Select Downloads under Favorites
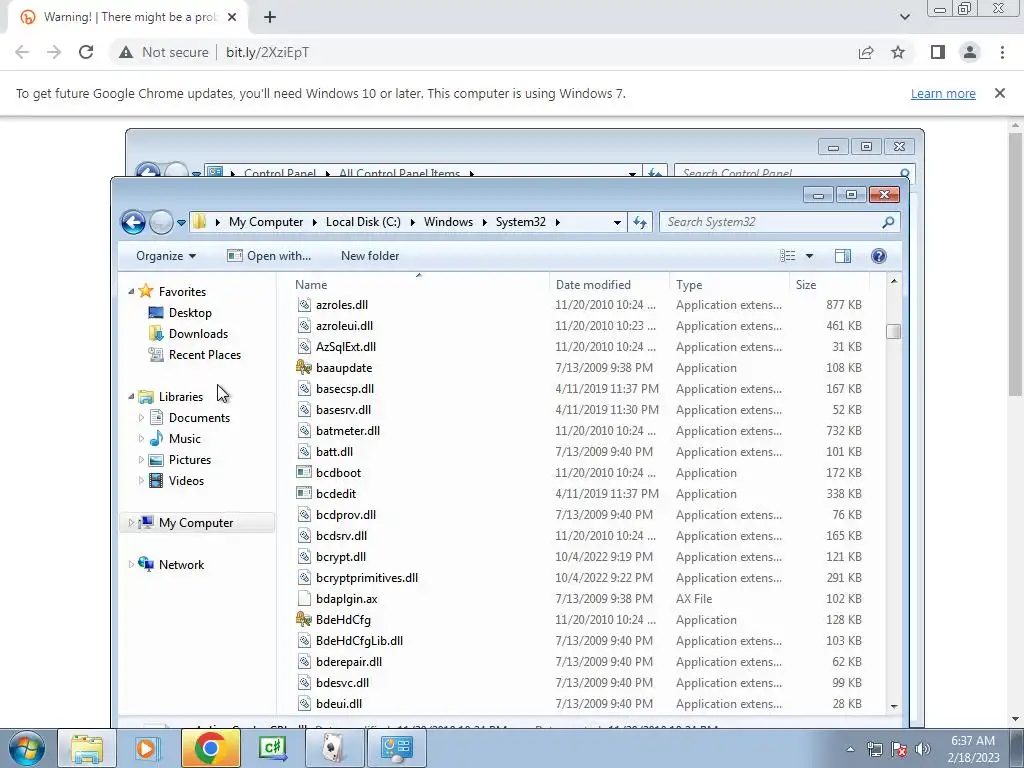Image resolution: width=1024 pixels, height=768 pixels. [x=199, y=334]
